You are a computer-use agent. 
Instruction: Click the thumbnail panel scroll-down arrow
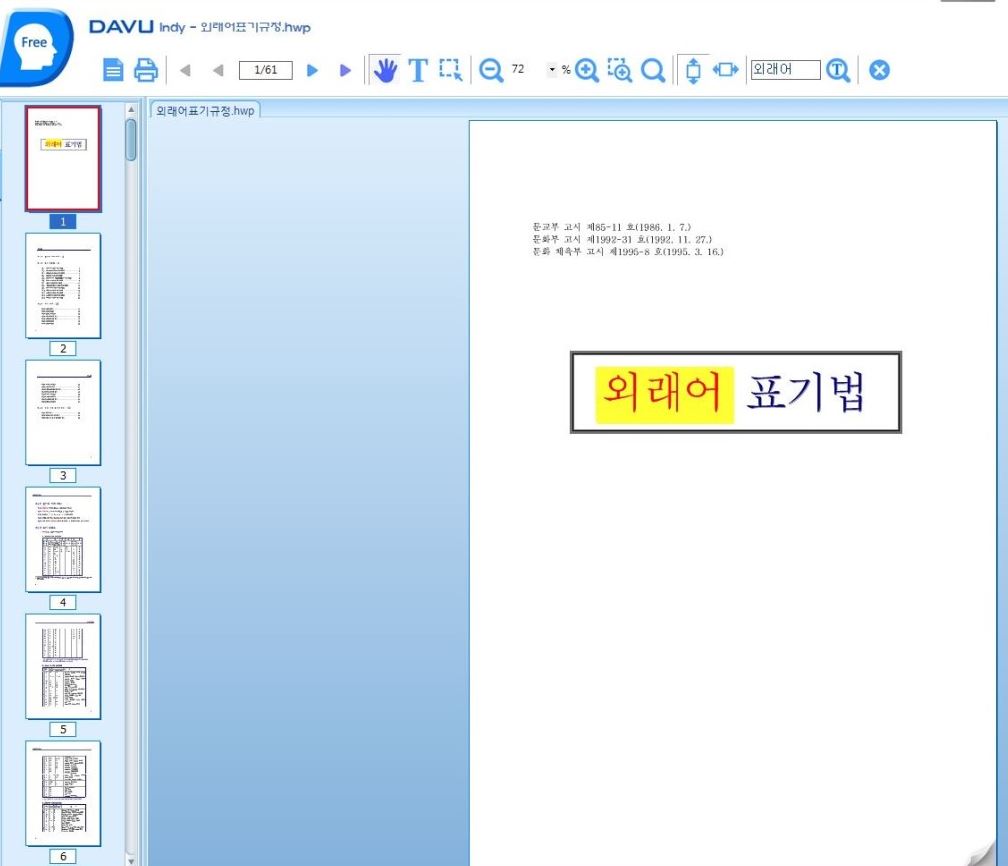[131, 858]
